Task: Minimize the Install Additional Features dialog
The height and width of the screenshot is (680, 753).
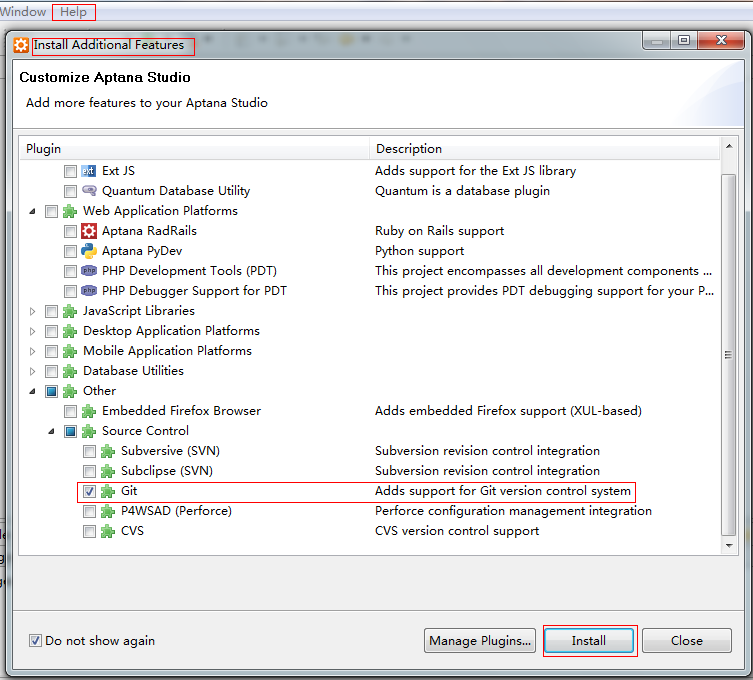Action: (657, 40)
